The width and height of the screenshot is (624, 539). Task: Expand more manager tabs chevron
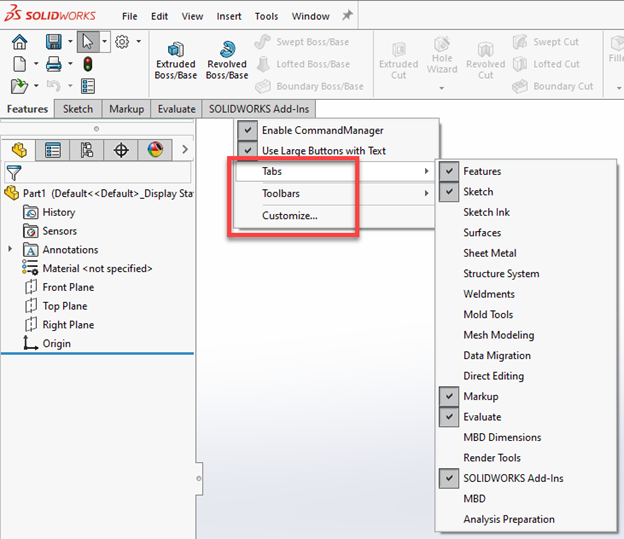tap(185, 150)
